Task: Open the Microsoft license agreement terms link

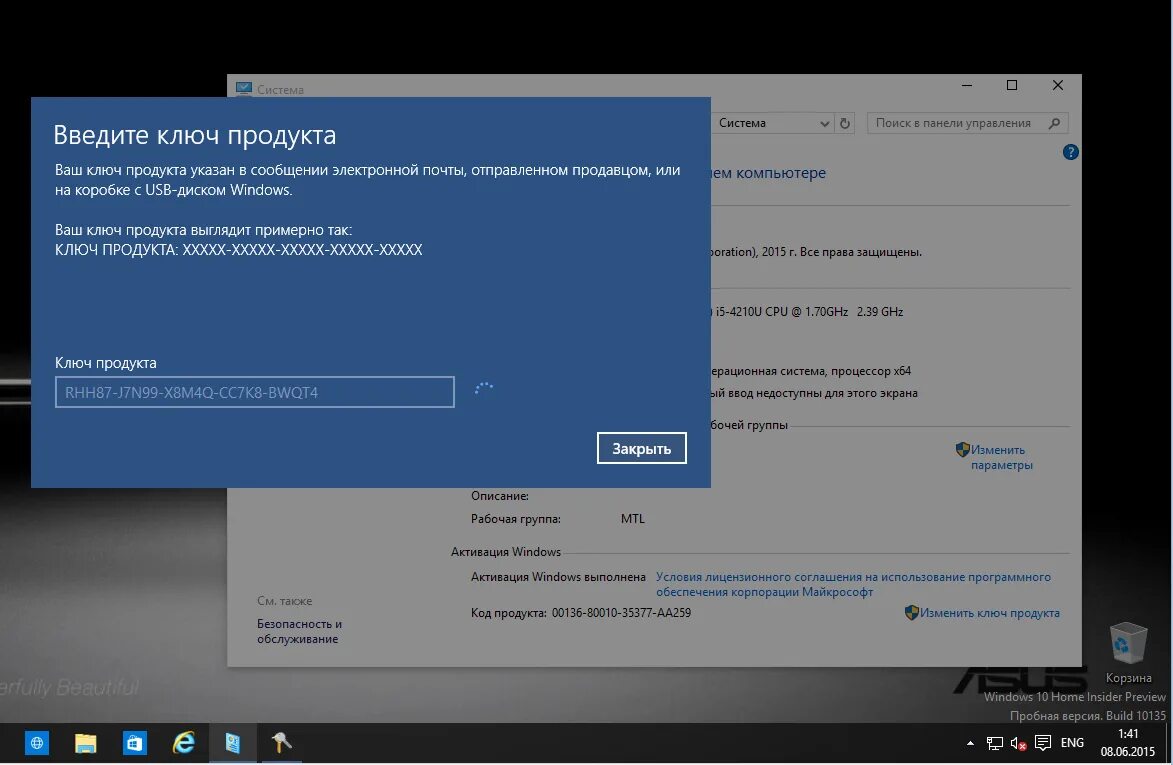Action: click(853, 584)
